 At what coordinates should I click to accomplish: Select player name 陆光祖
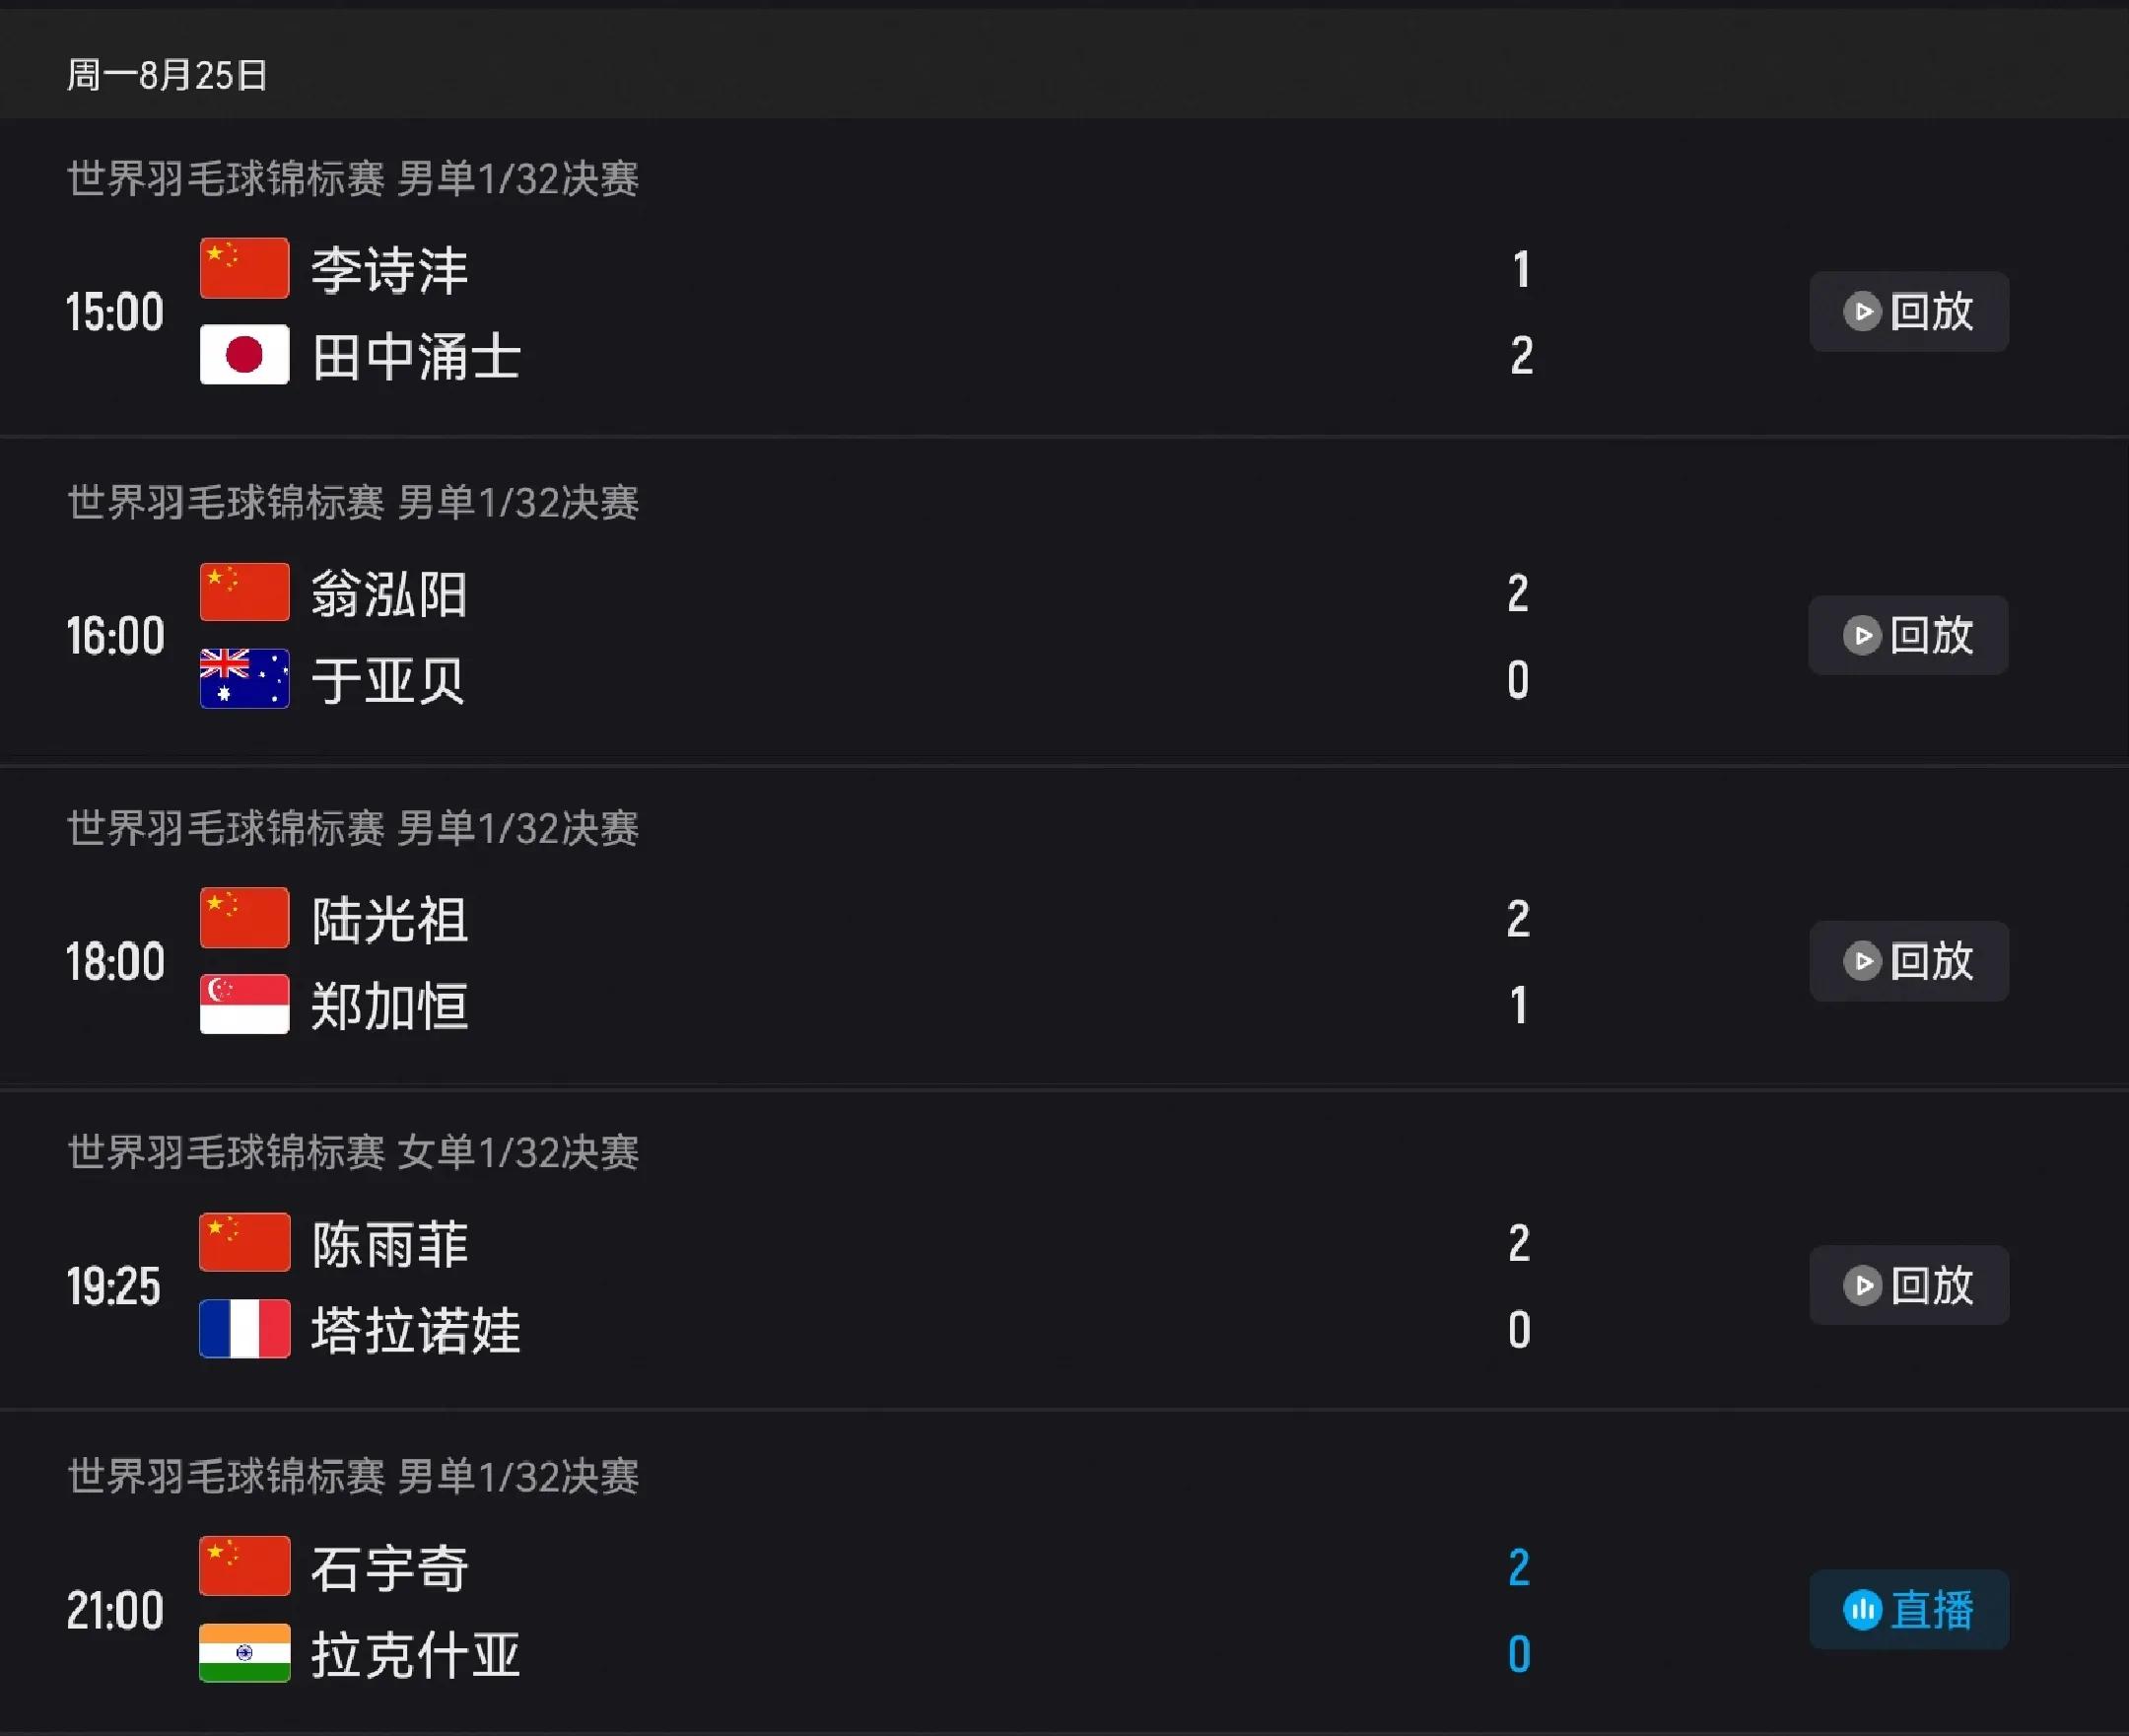(x=389, y=919)
